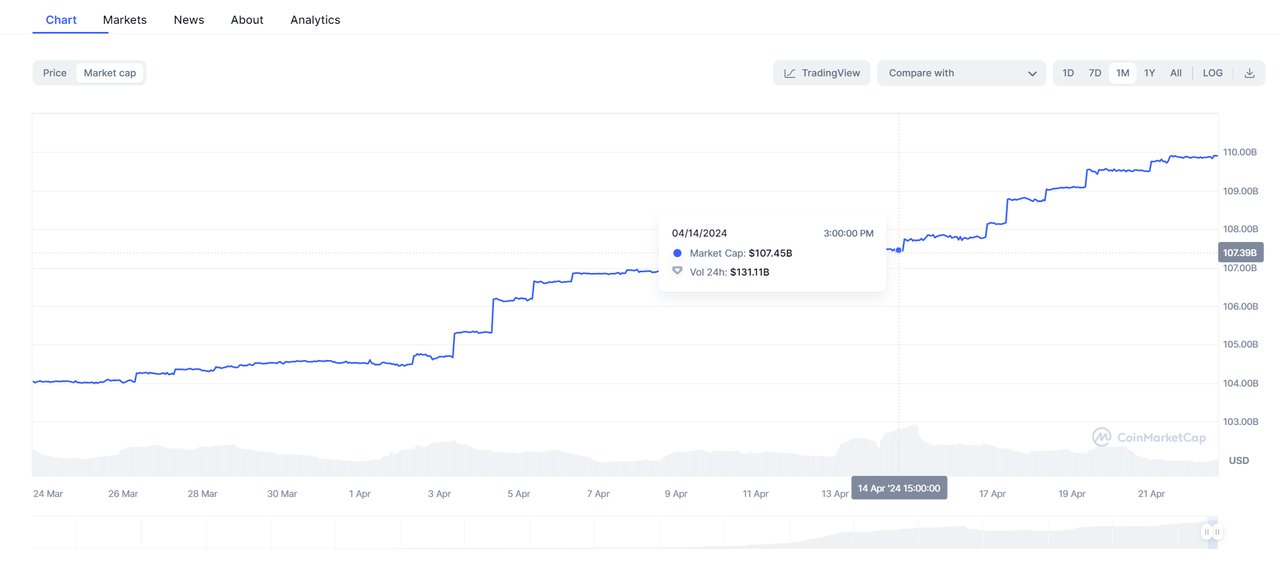1280x569 pixels.
Task: Expand the Compare with chevron arrow
Action: click(x=1032, y=73)
